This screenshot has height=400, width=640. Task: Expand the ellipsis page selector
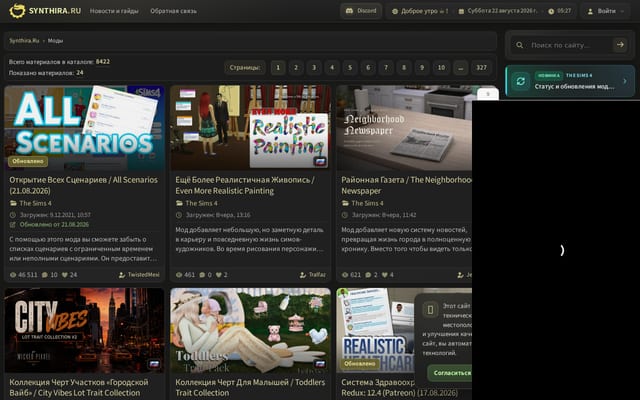(460, 67)
